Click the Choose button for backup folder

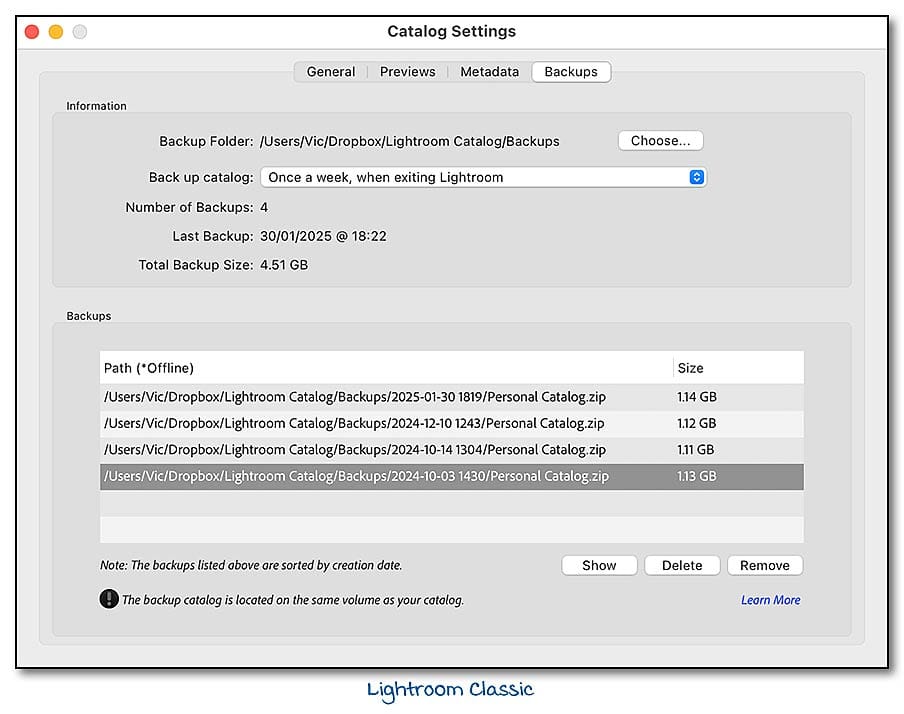(x=660, y=140)
